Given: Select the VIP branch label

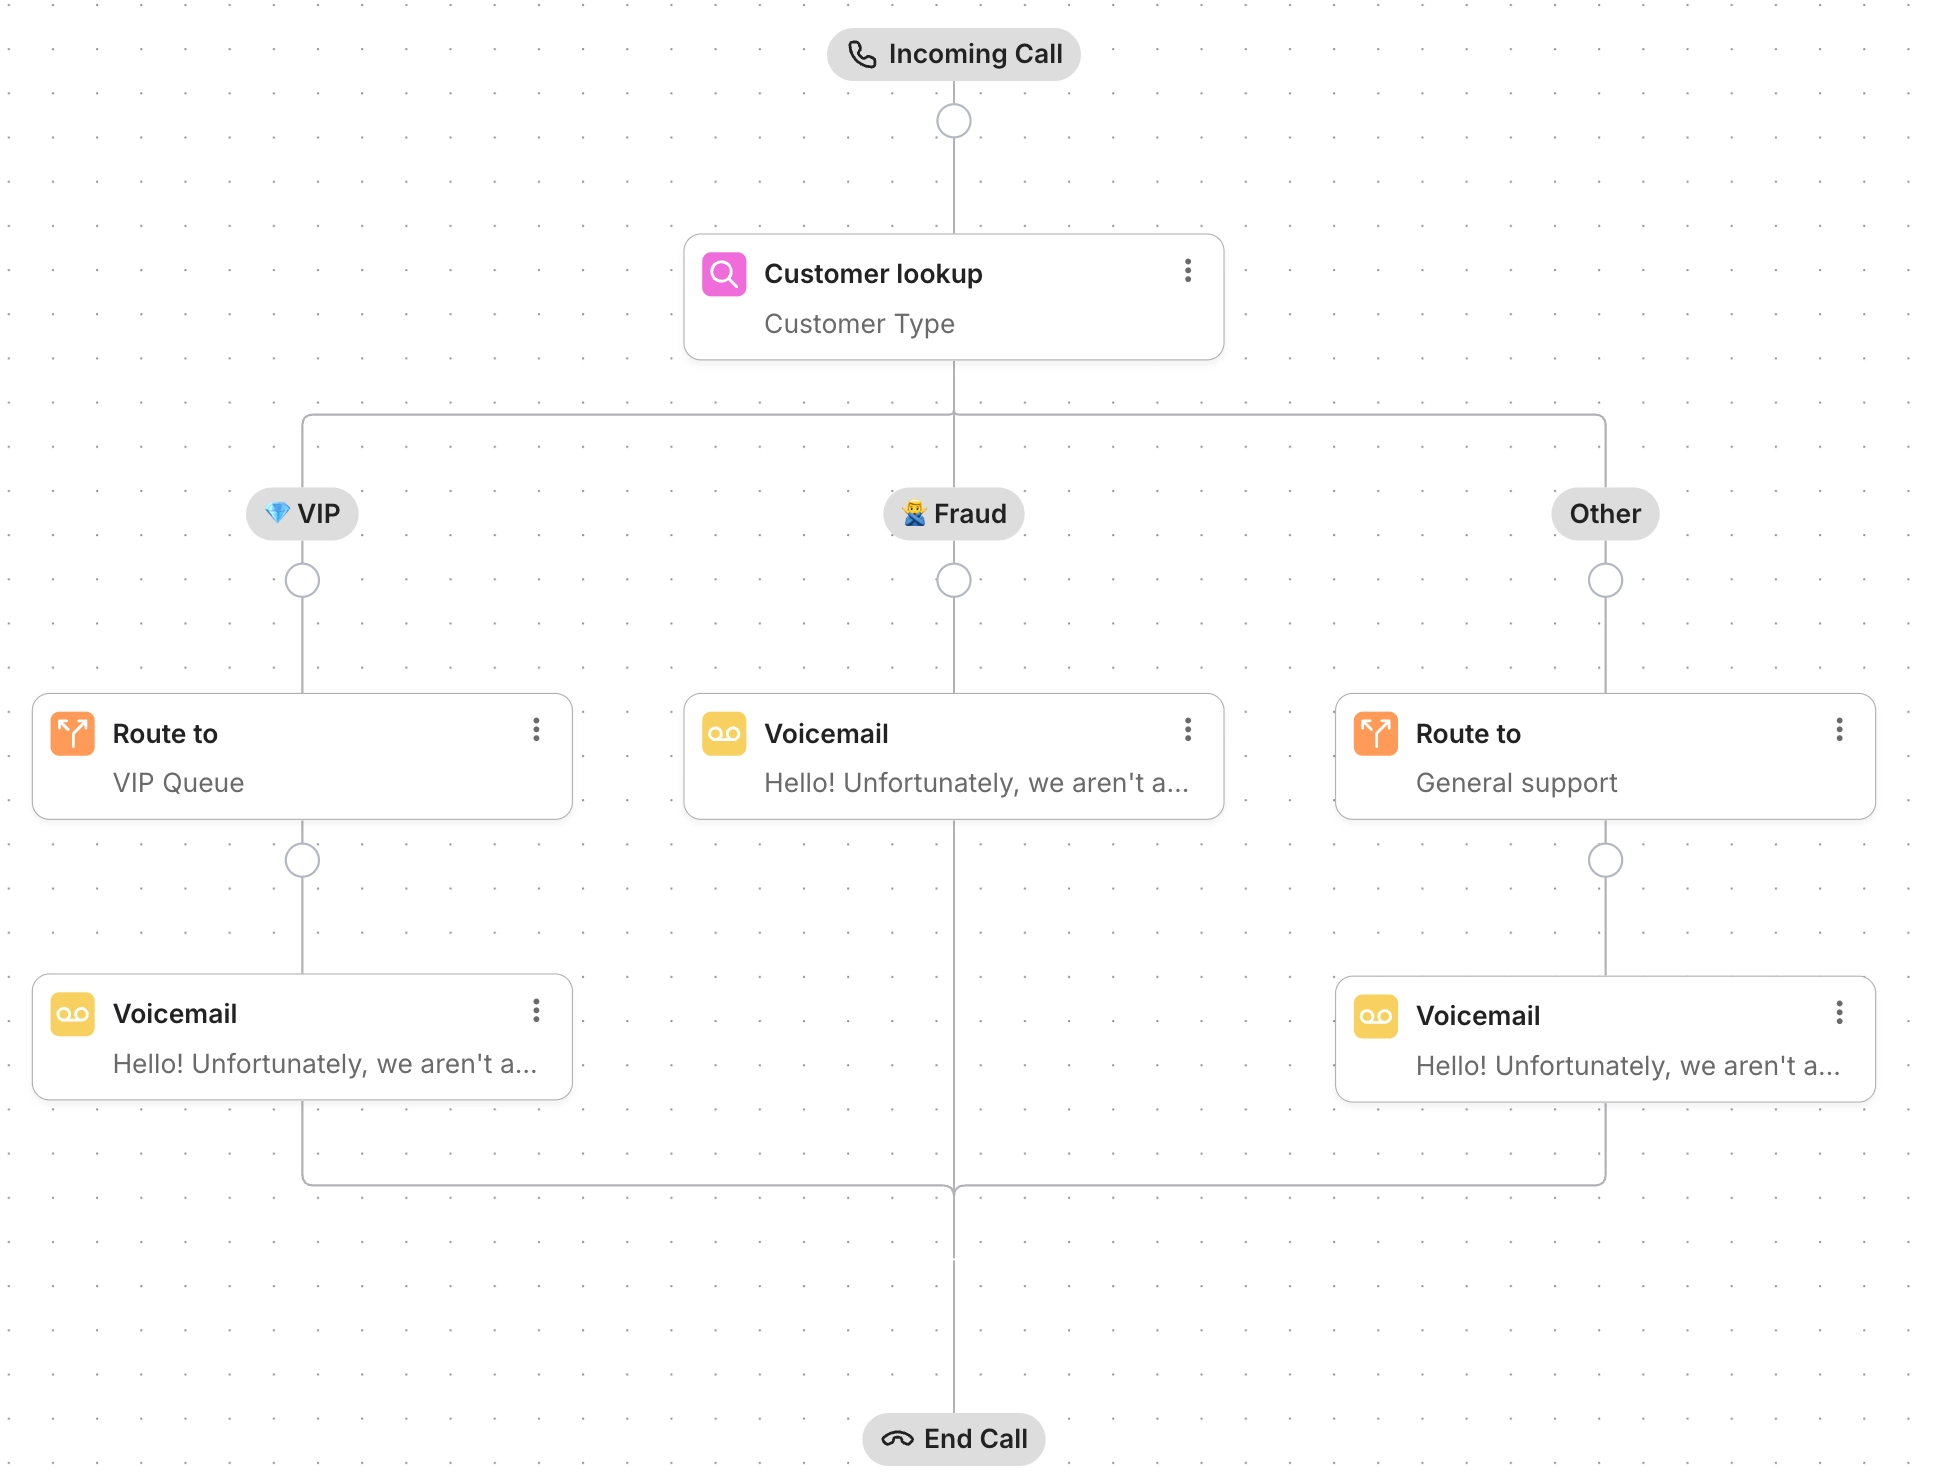Looking at the screenshot, I should click(x=302, y=513).
